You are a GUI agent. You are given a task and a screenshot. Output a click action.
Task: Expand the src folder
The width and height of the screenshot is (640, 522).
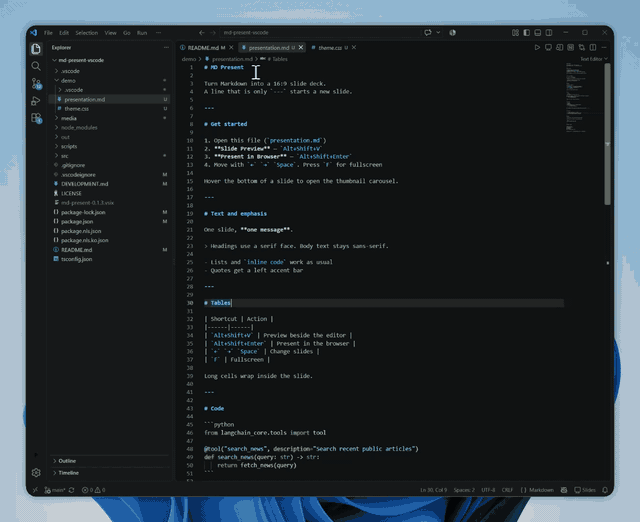click(57, 155)
